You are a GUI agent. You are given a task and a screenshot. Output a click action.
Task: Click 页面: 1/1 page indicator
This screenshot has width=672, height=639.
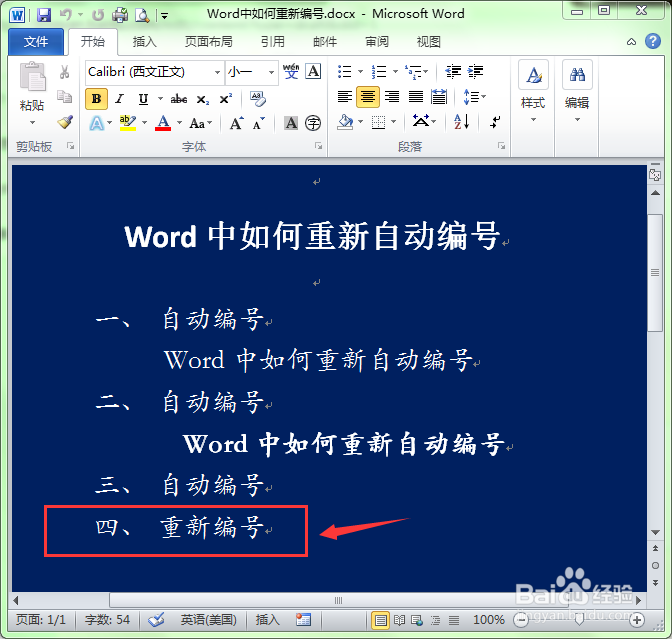[41, 620]
